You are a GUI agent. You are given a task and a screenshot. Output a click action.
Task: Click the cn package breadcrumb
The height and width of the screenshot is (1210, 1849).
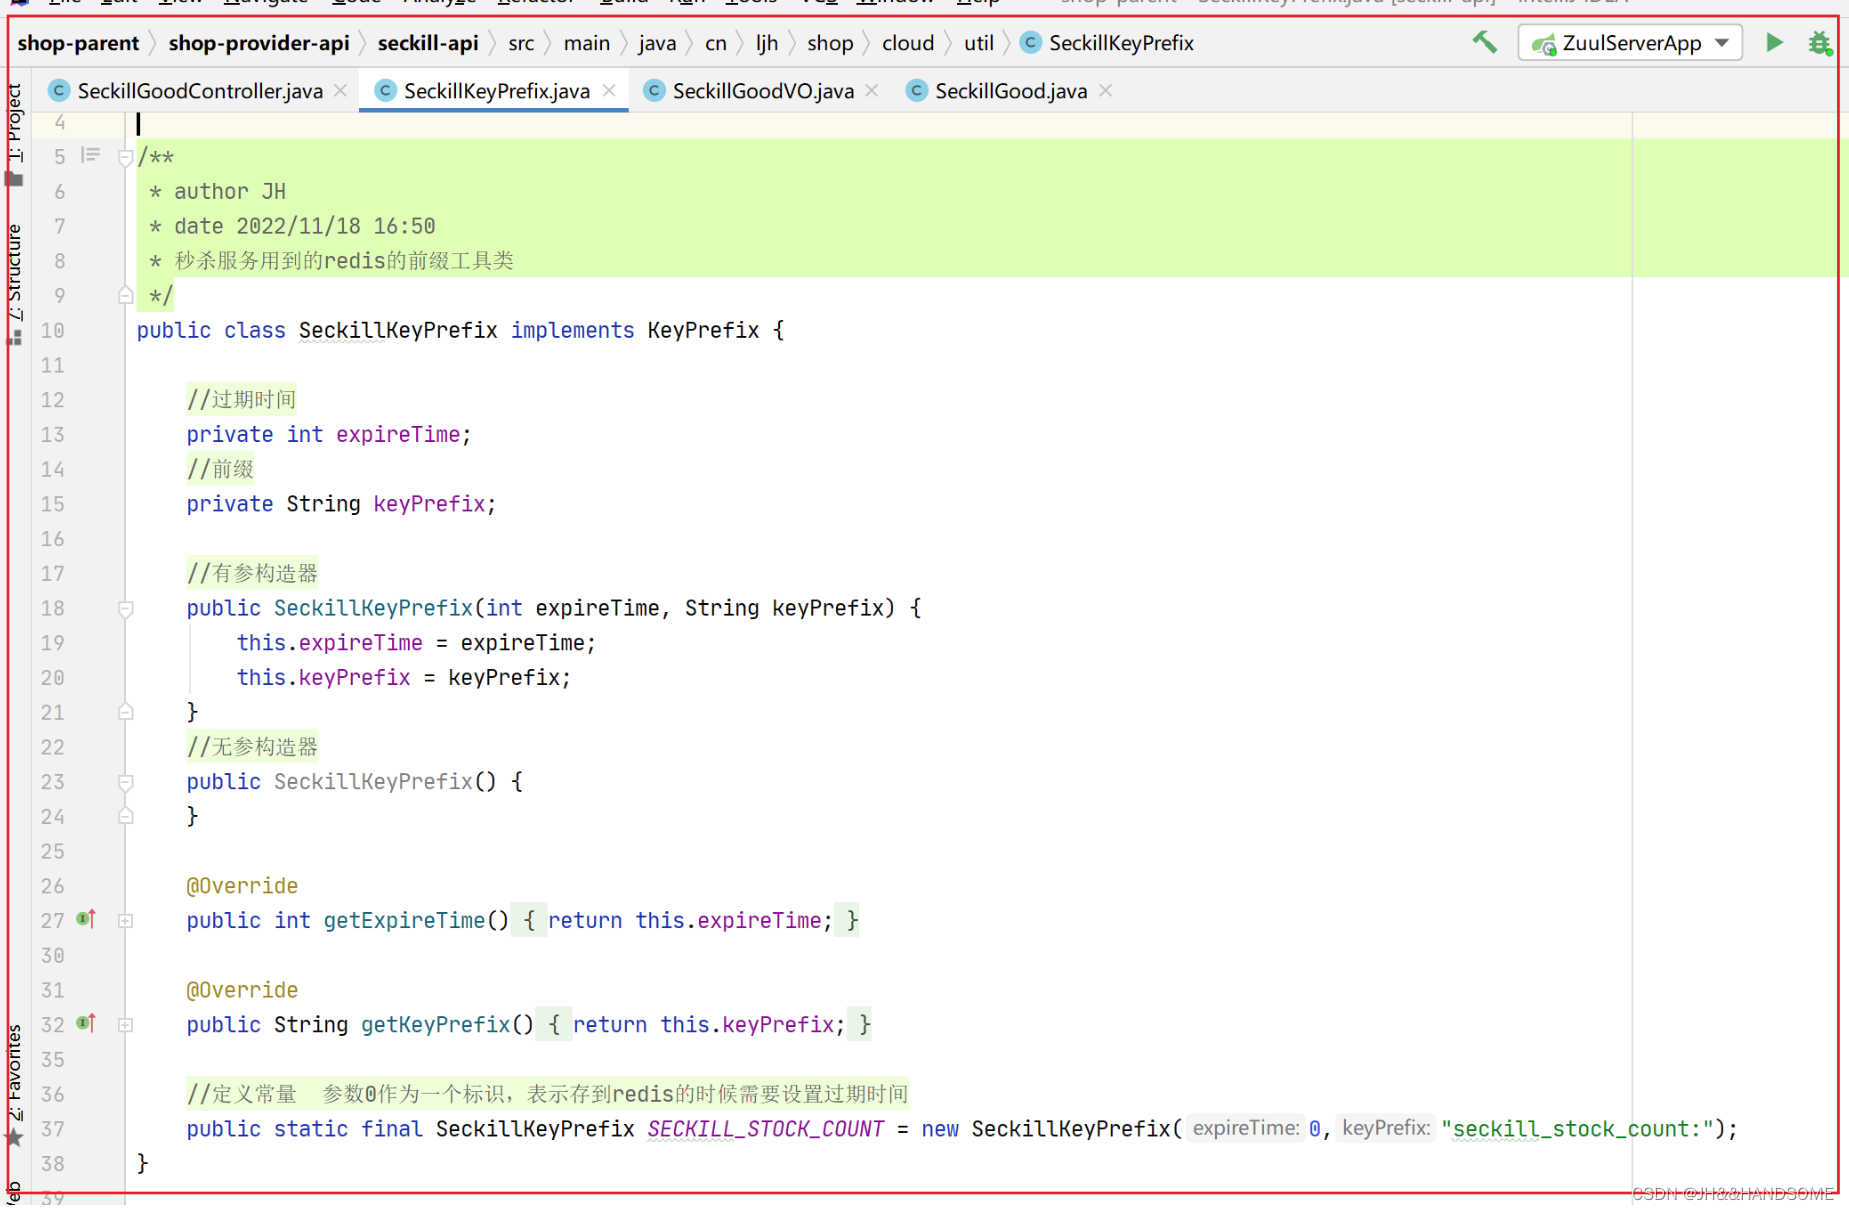[x=716, y=43]
